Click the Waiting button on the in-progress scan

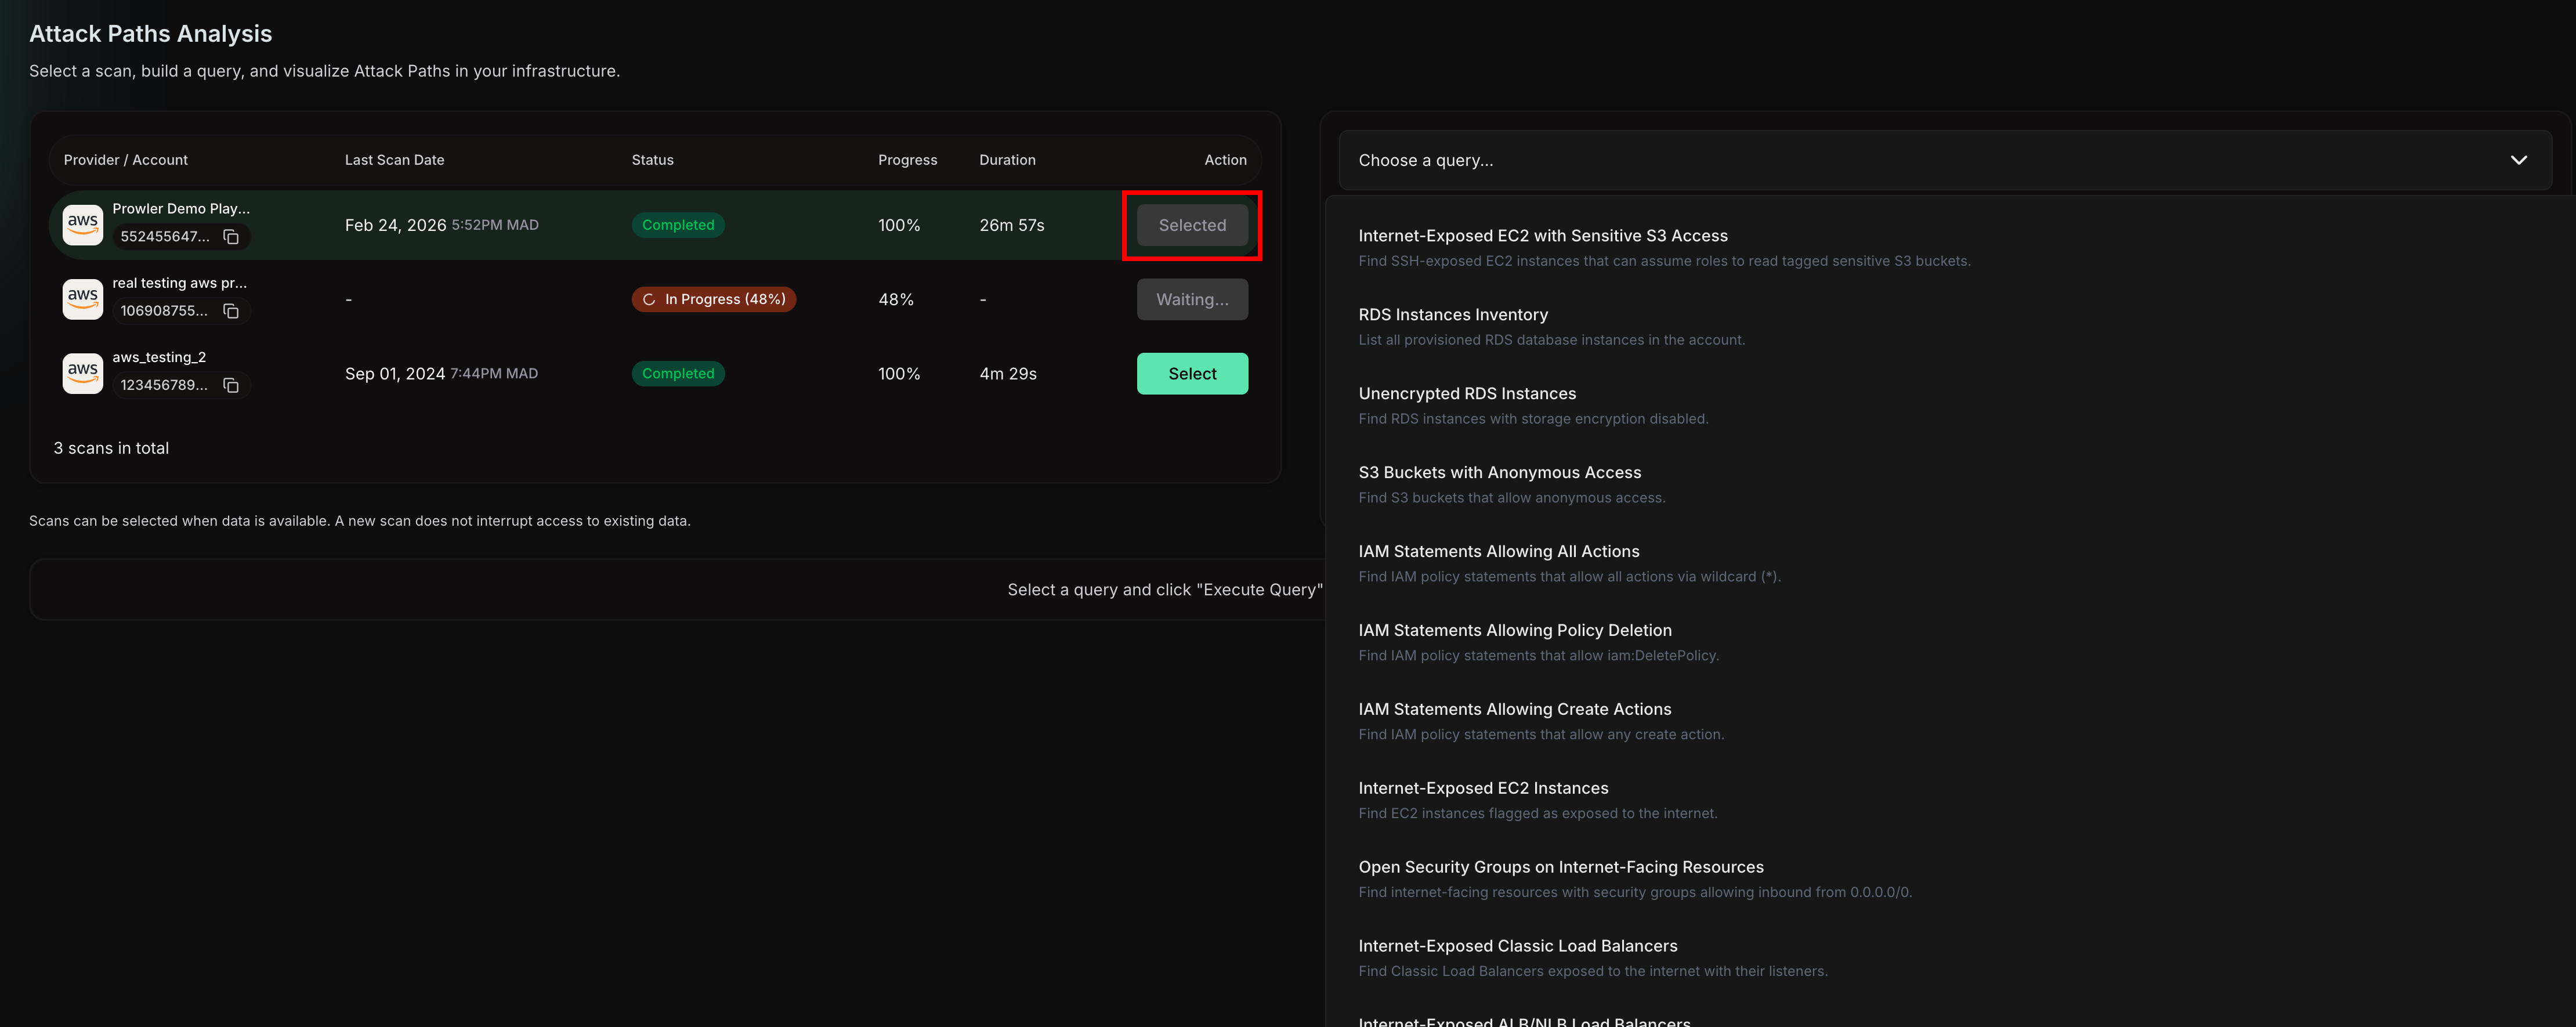(1192, 299)
